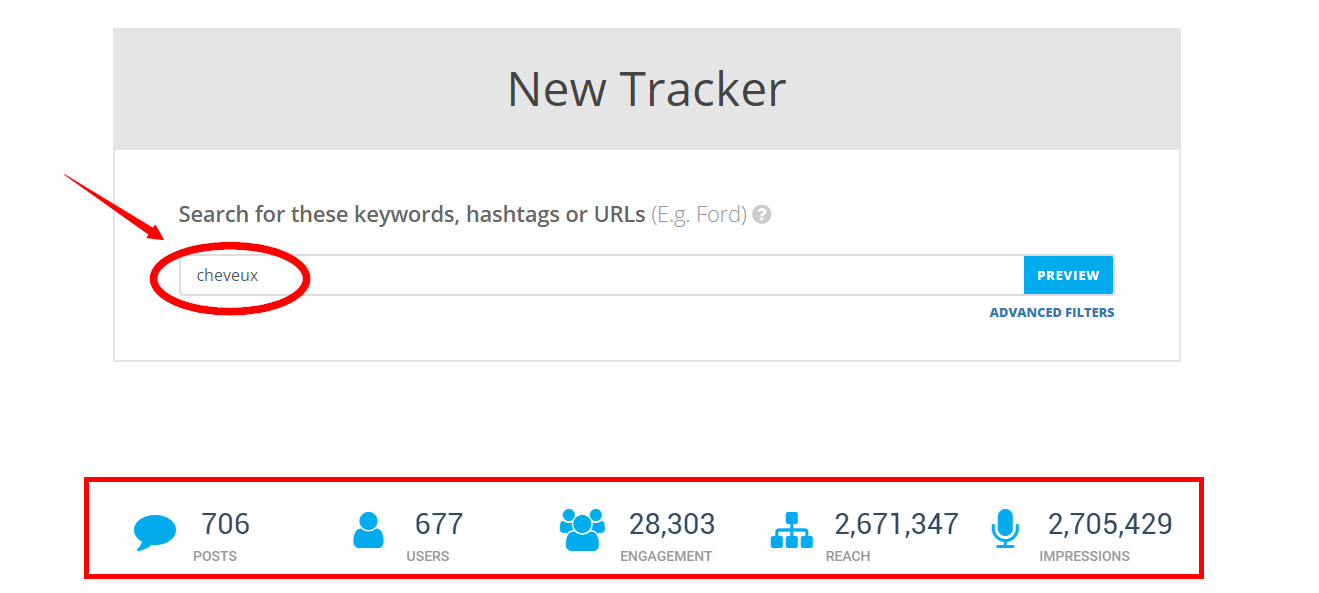The height and width of the screenshot is (593, 1319).
Task: Click the 2,671,347 reach number
Action: click(x=896, y=524)
